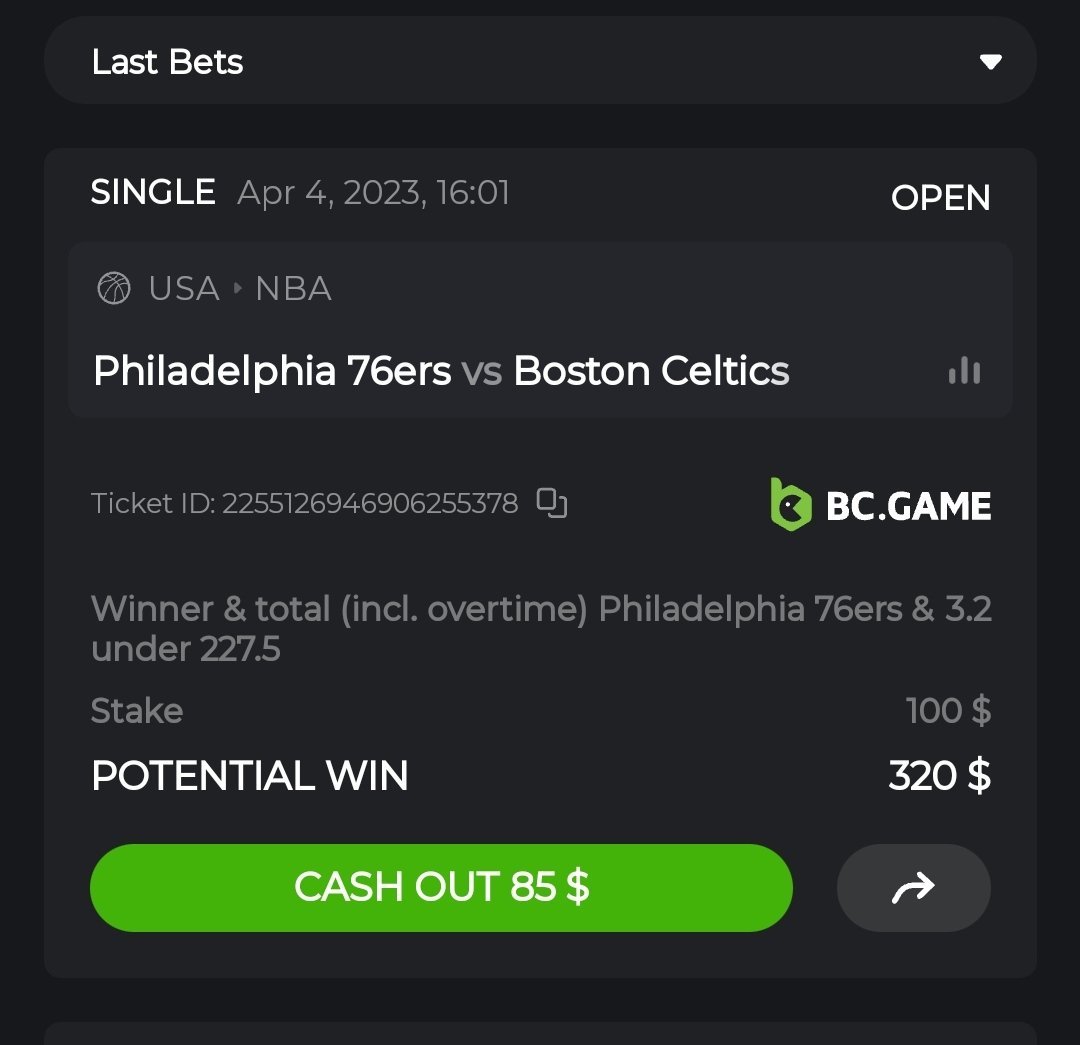Click the basketball sport icon
The image size is (1080, 1045).
(x=114, y=289)
